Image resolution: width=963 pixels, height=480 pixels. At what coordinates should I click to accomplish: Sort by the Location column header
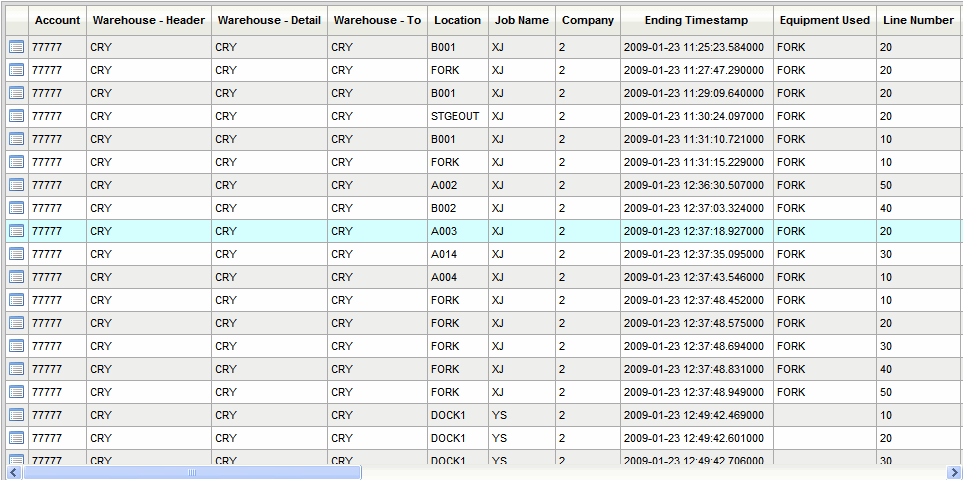click(x=458, y=20)
